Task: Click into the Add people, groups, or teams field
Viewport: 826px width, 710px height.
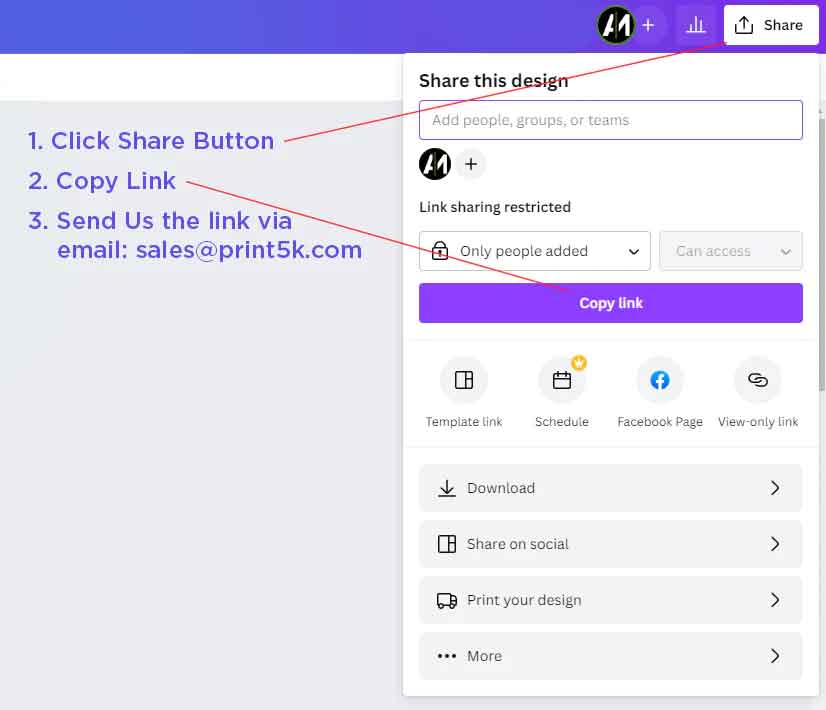Action: point(610,120)
